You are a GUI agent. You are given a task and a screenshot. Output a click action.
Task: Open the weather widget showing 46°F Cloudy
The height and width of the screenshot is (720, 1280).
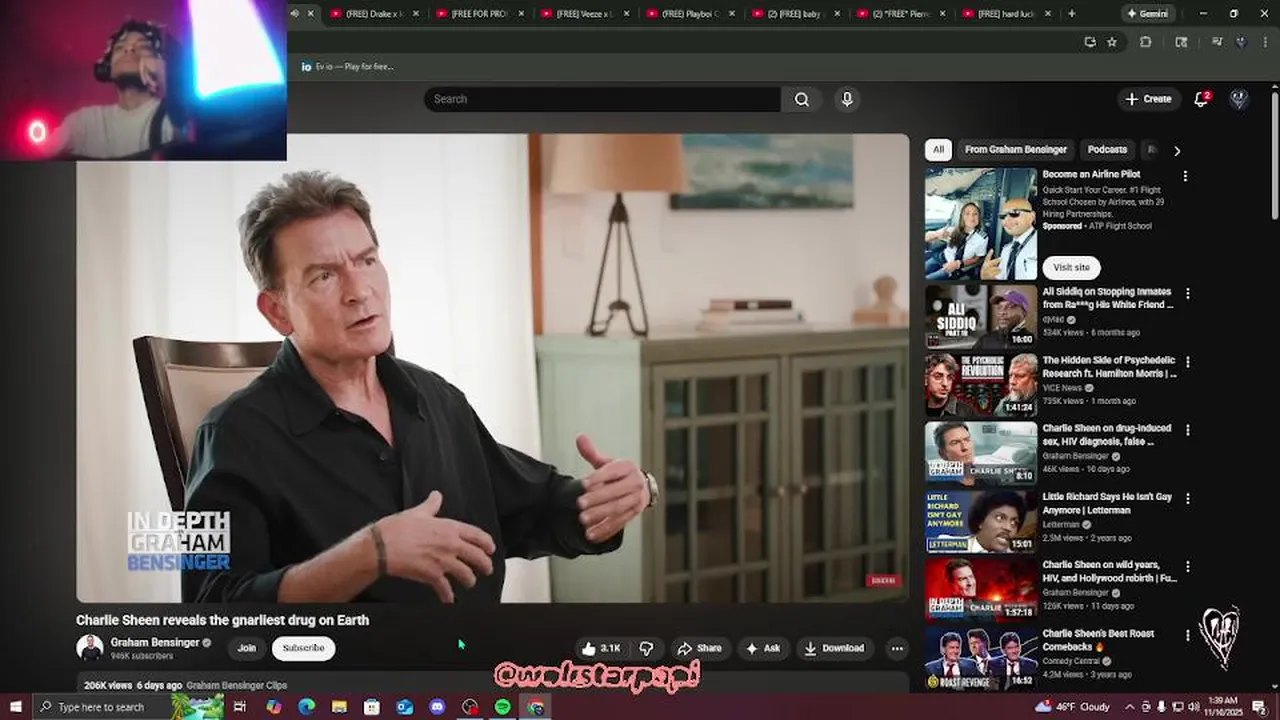tap(1074, 707)
